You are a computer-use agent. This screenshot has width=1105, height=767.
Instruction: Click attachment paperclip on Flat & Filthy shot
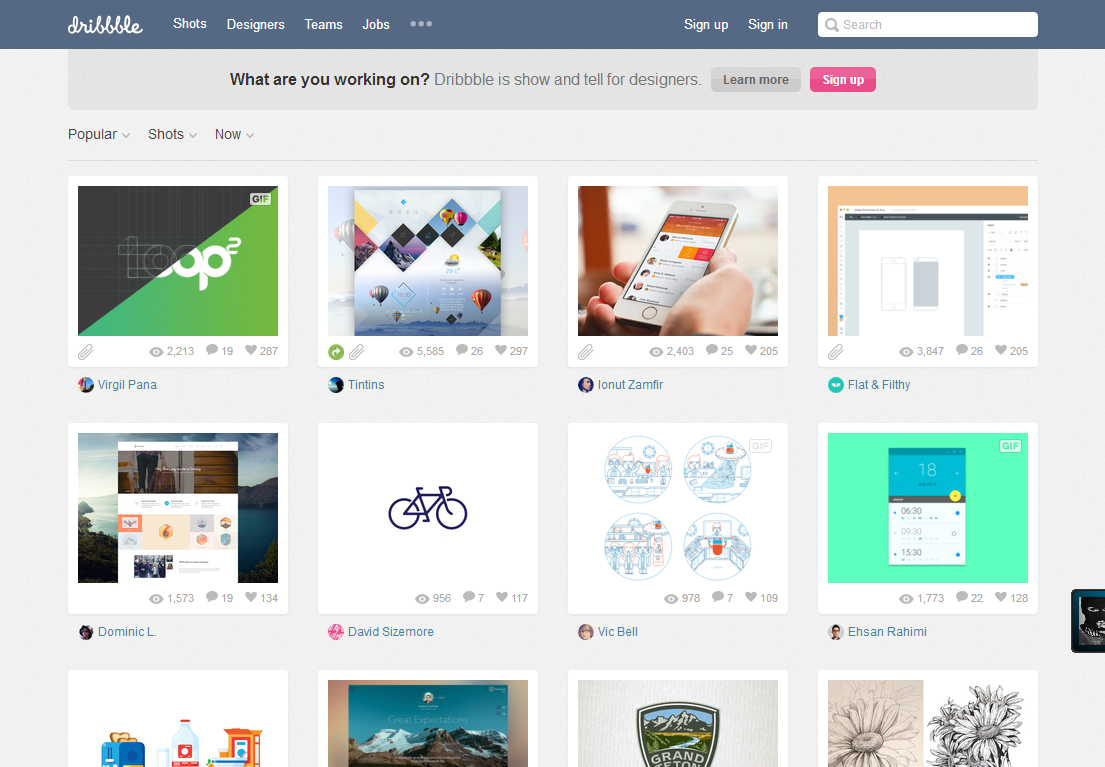click(836, 351)
